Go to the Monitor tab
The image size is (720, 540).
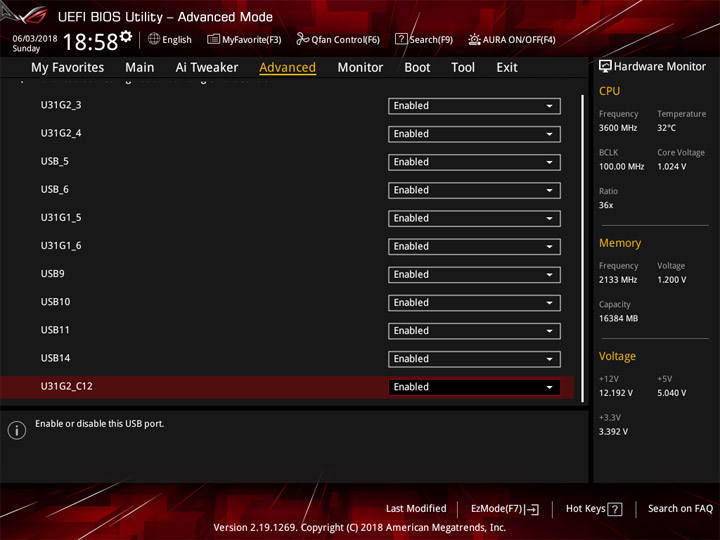pyautogui.click(x=360, y=68)
